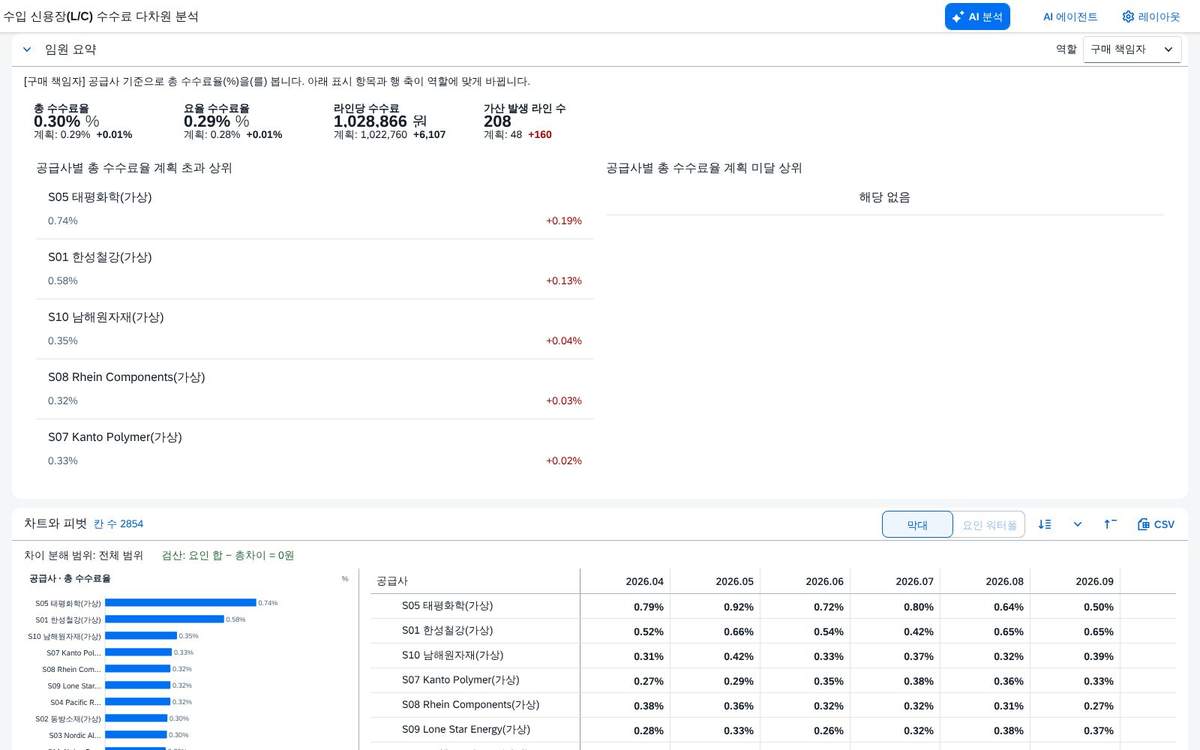
Task: Click the AI 분석 button
Action: coord(977,16)
